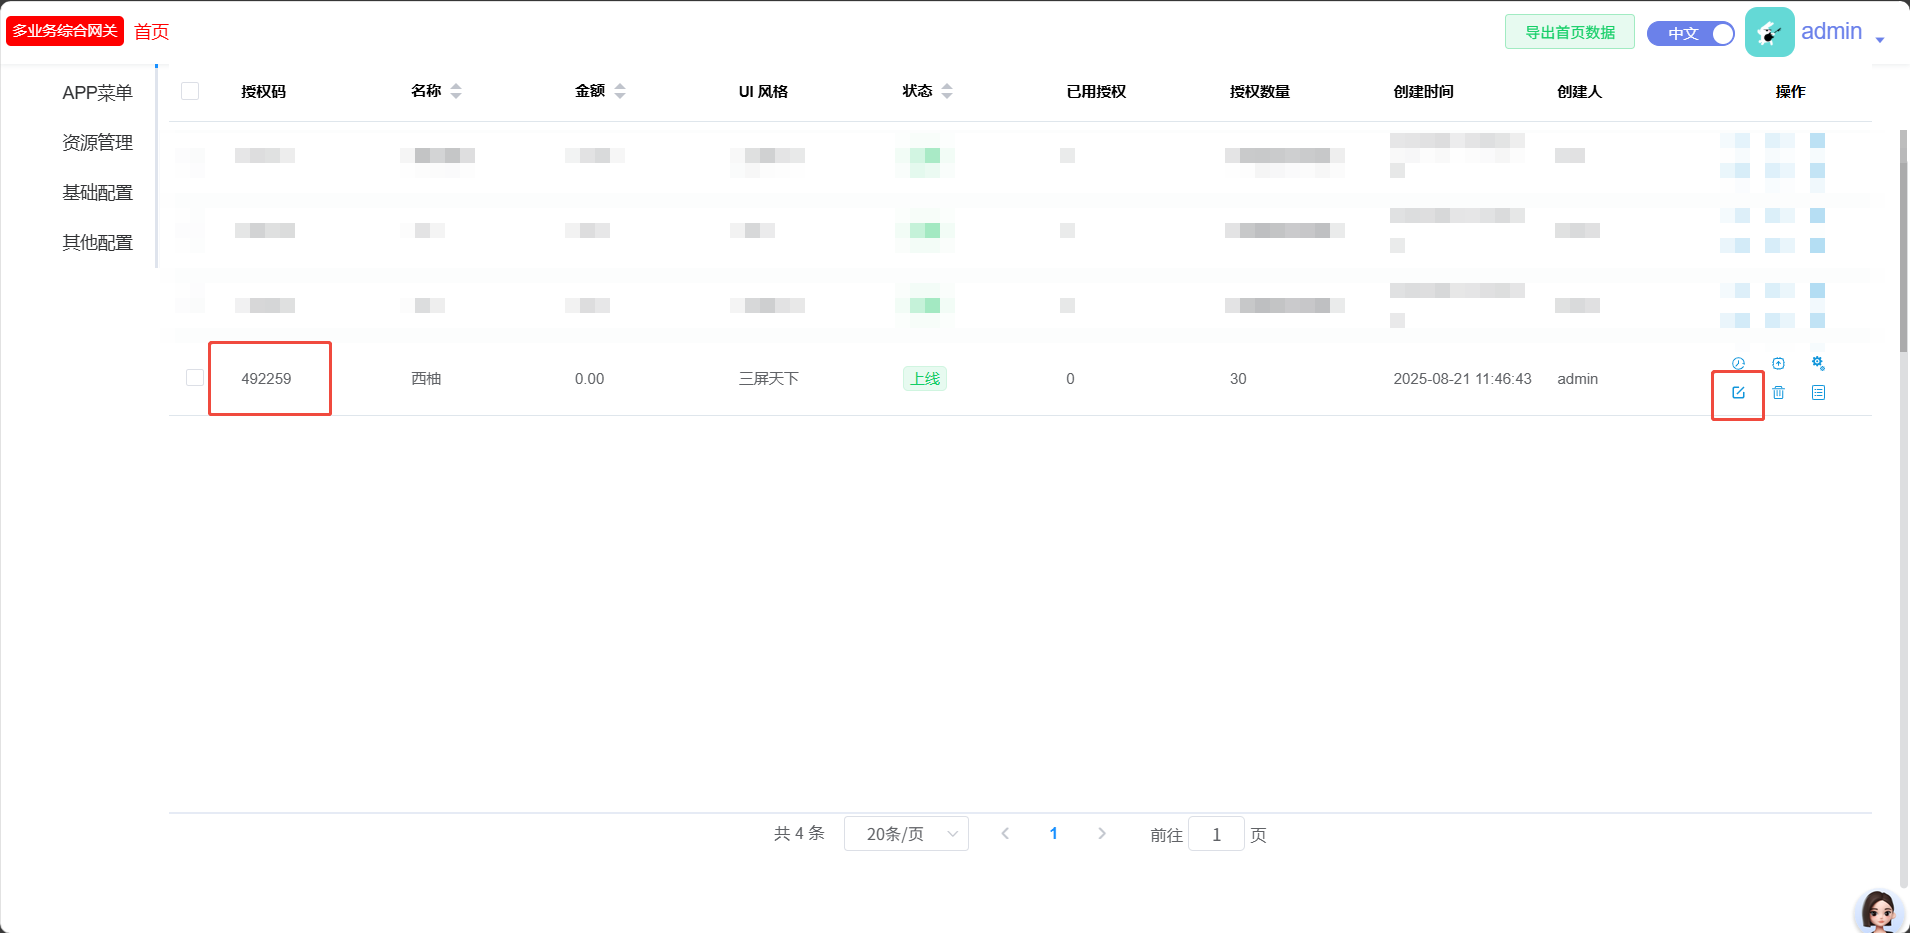This screenshot has width=1910, height=933.
Task: Click the 导出首页数据 button
Action: (1569, 32)
